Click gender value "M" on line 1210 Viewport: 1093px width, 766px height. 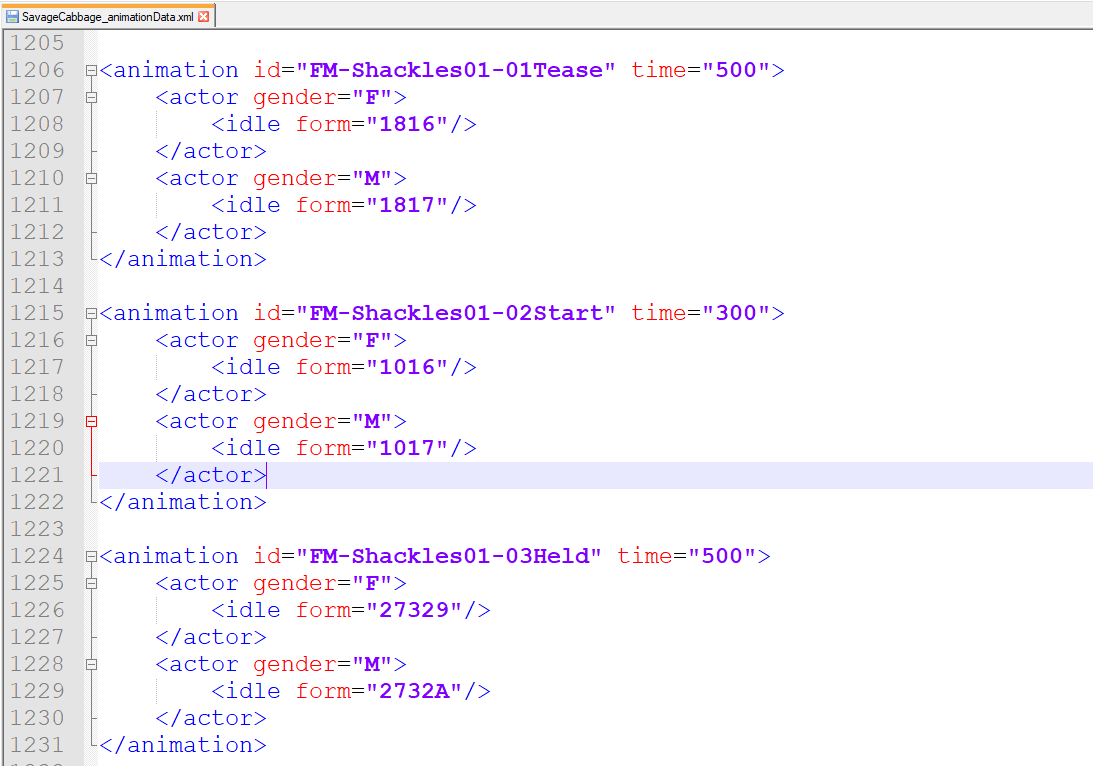(372, 178)
